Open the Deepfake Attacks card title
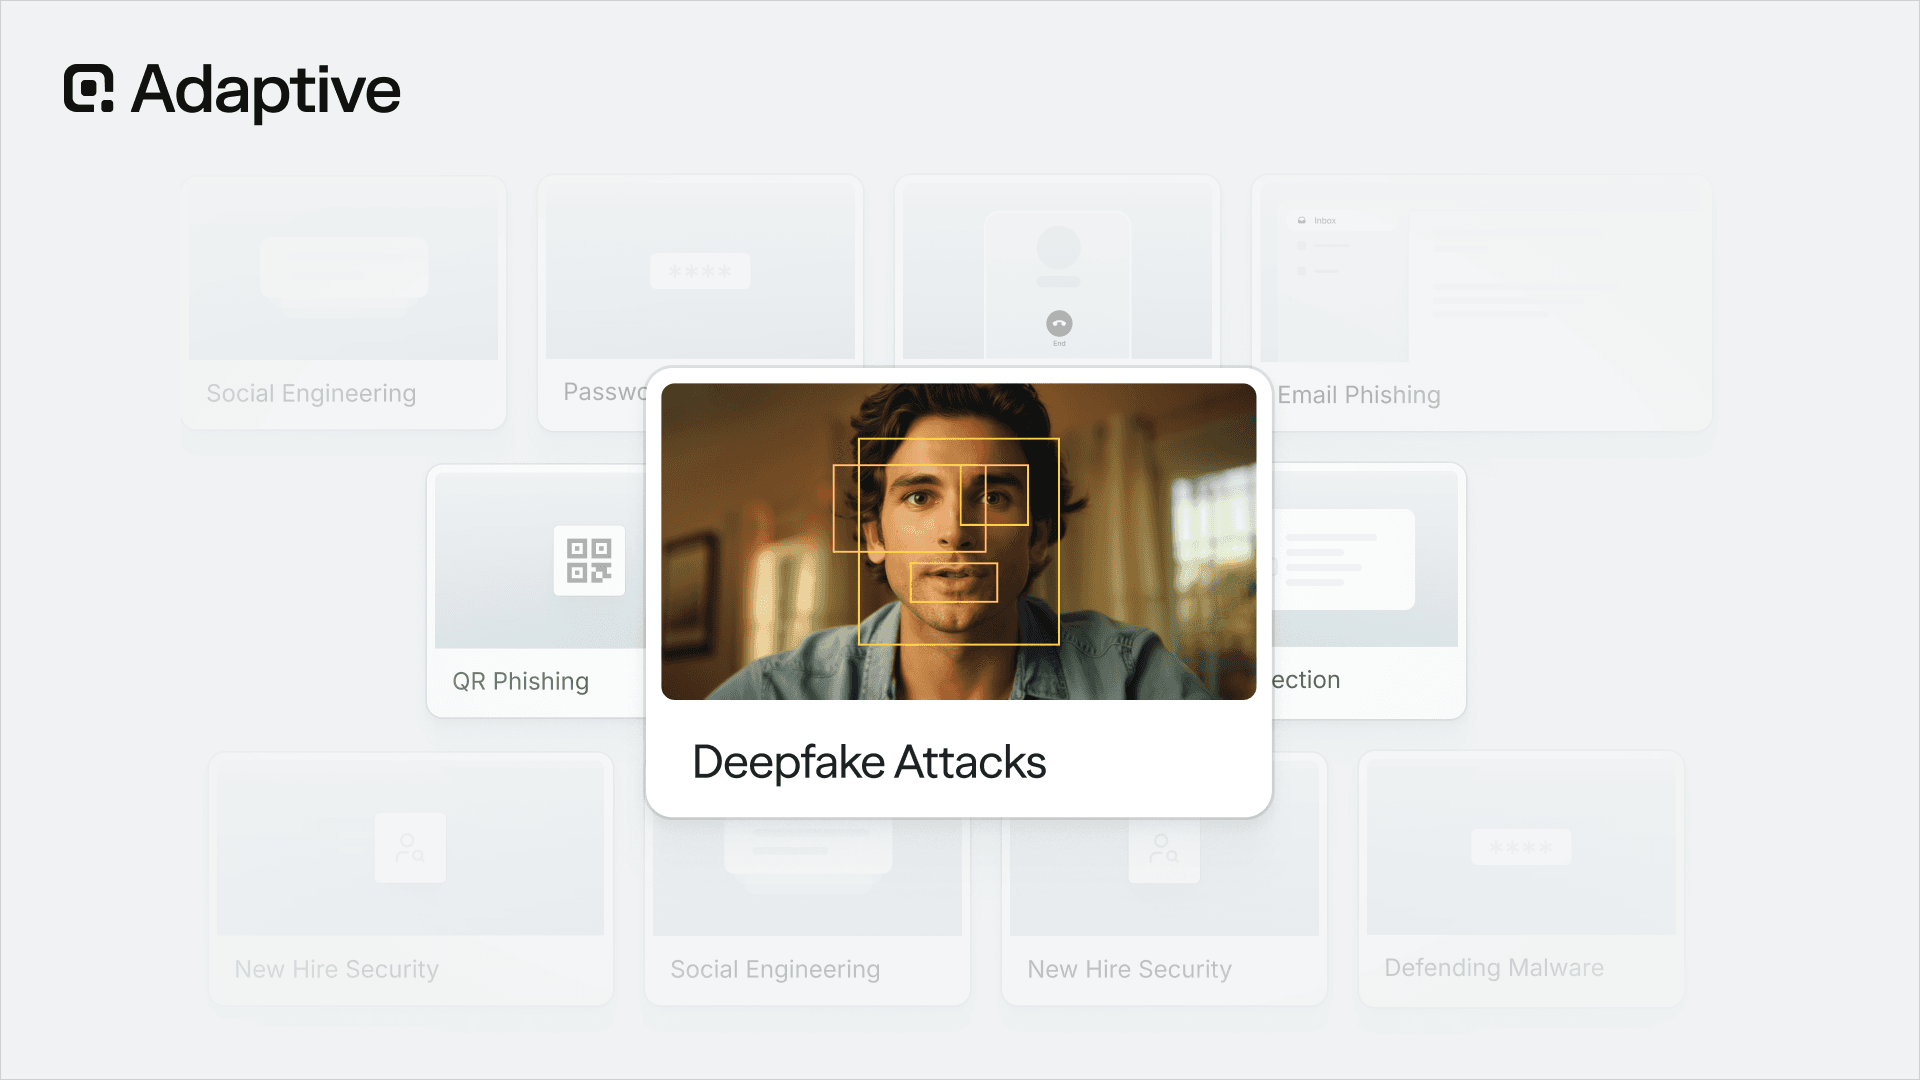Viewport: 1920px width, 1080px height. click(869, 762)
